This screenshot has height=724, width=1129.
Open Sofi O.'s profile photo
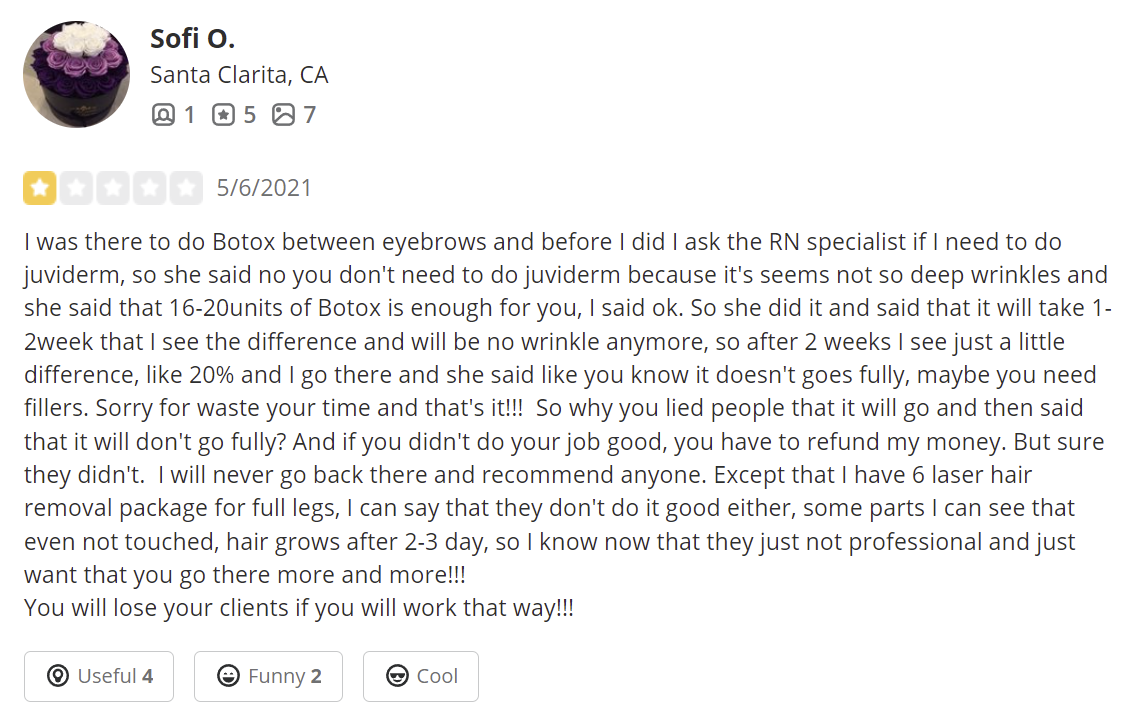pyautogui.click(x=76, y=74)
